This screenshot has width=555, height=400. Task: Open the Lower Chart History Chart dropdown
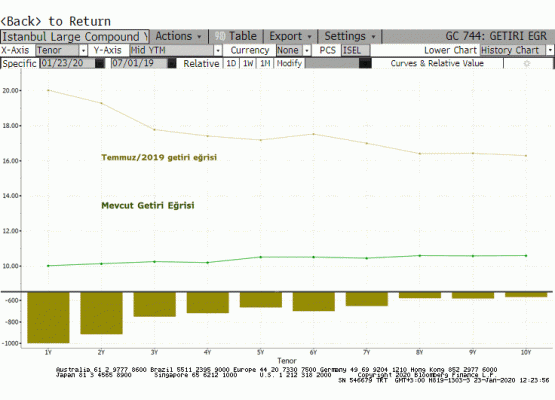click(x=550, y=50)
